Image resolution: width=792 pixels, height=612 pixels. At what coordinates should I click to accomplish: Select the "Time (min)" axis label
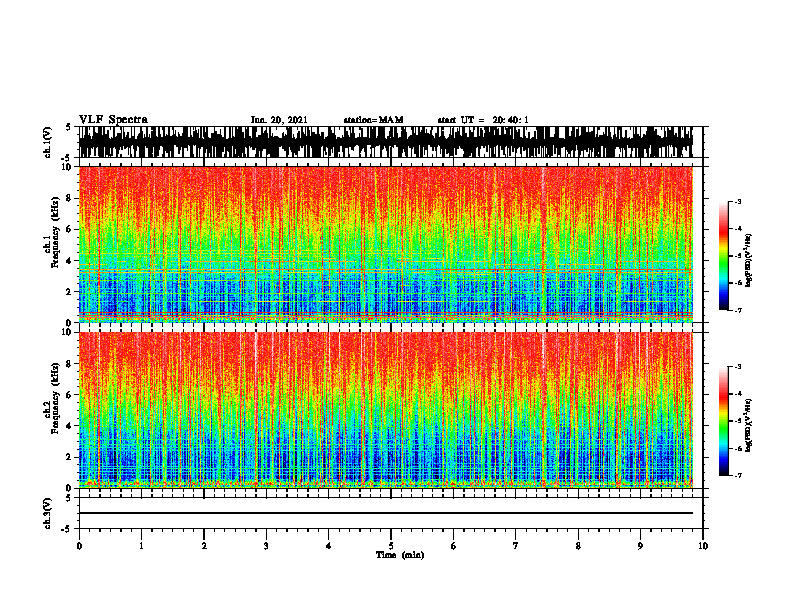pos(400,555)
